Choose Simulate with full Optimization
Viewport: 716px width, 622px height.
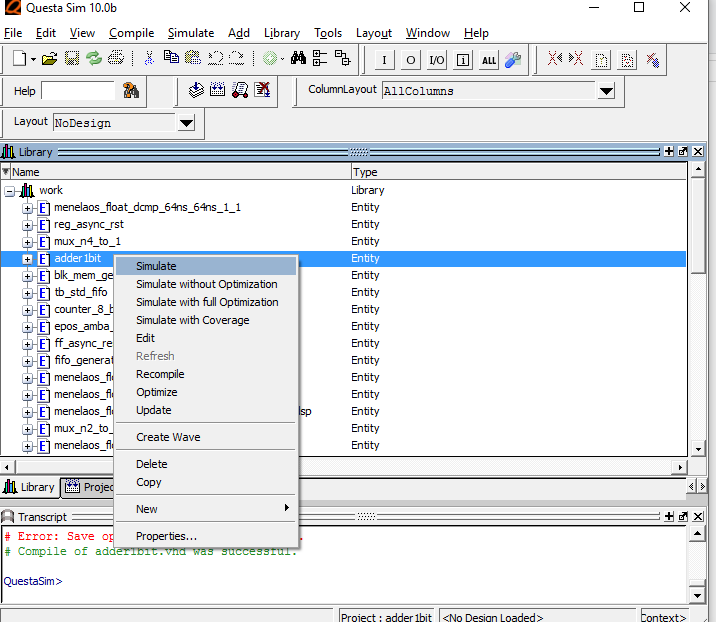[206, 302]
